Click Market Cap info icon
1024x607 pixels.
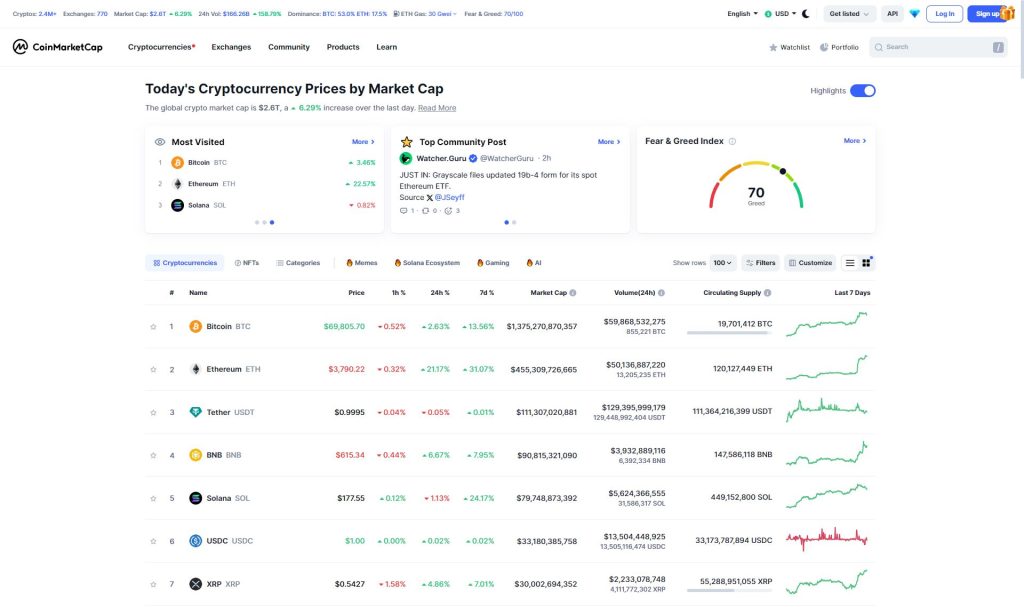click(573, 293)
